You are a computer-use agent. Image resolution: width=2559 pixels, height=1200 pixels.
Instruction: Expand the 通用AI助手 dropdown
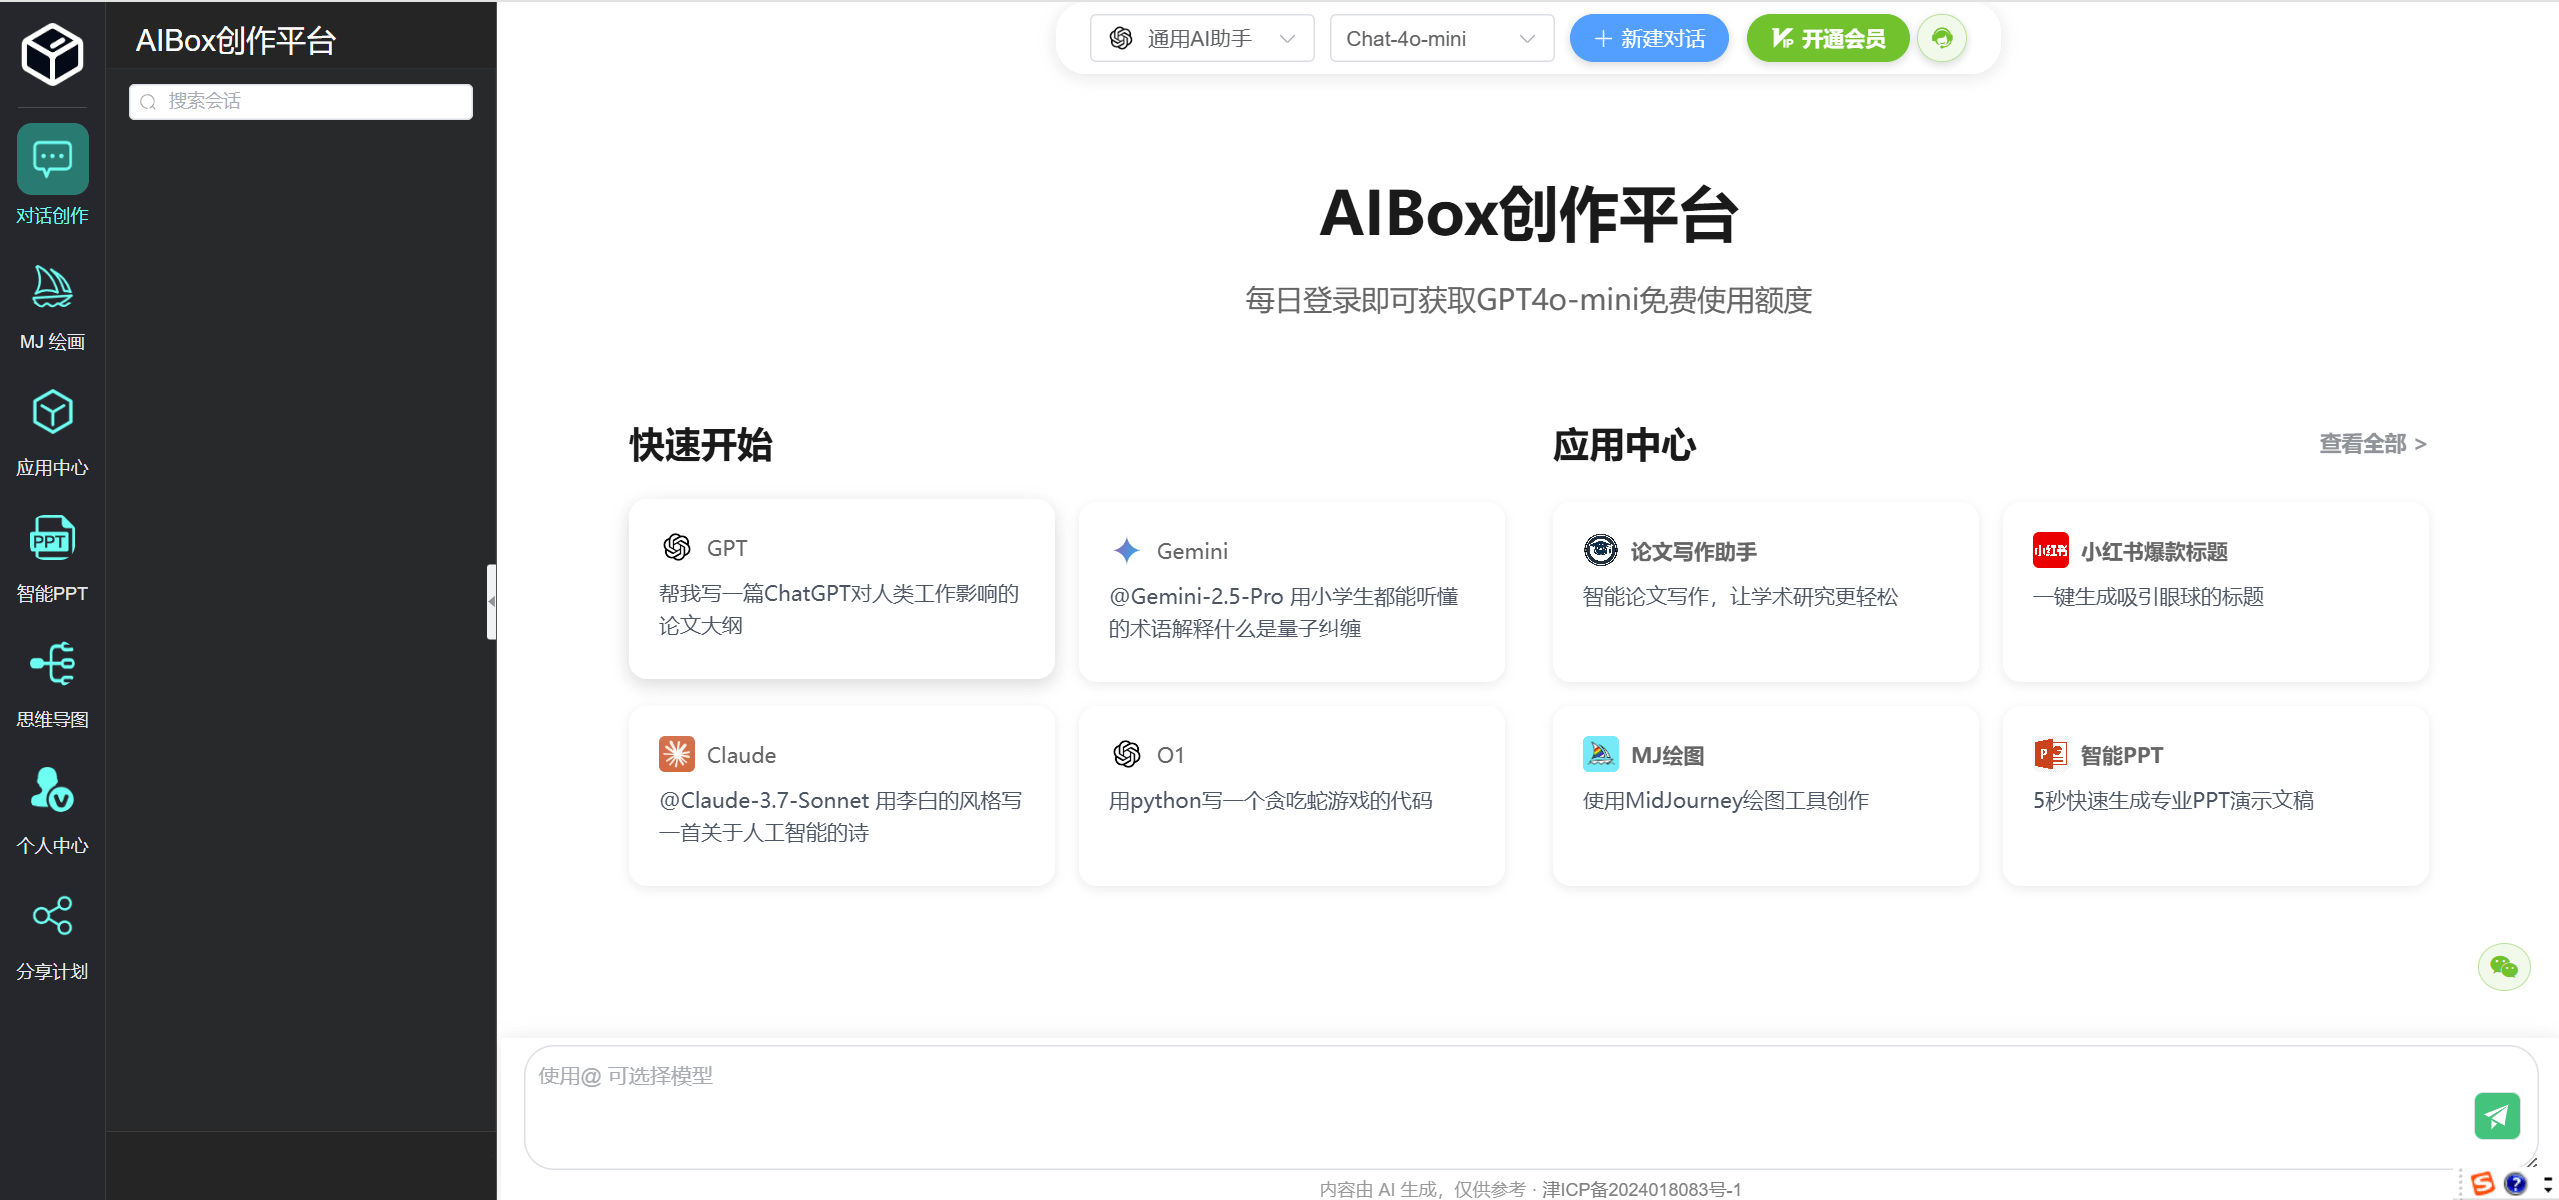[1202, 39]
